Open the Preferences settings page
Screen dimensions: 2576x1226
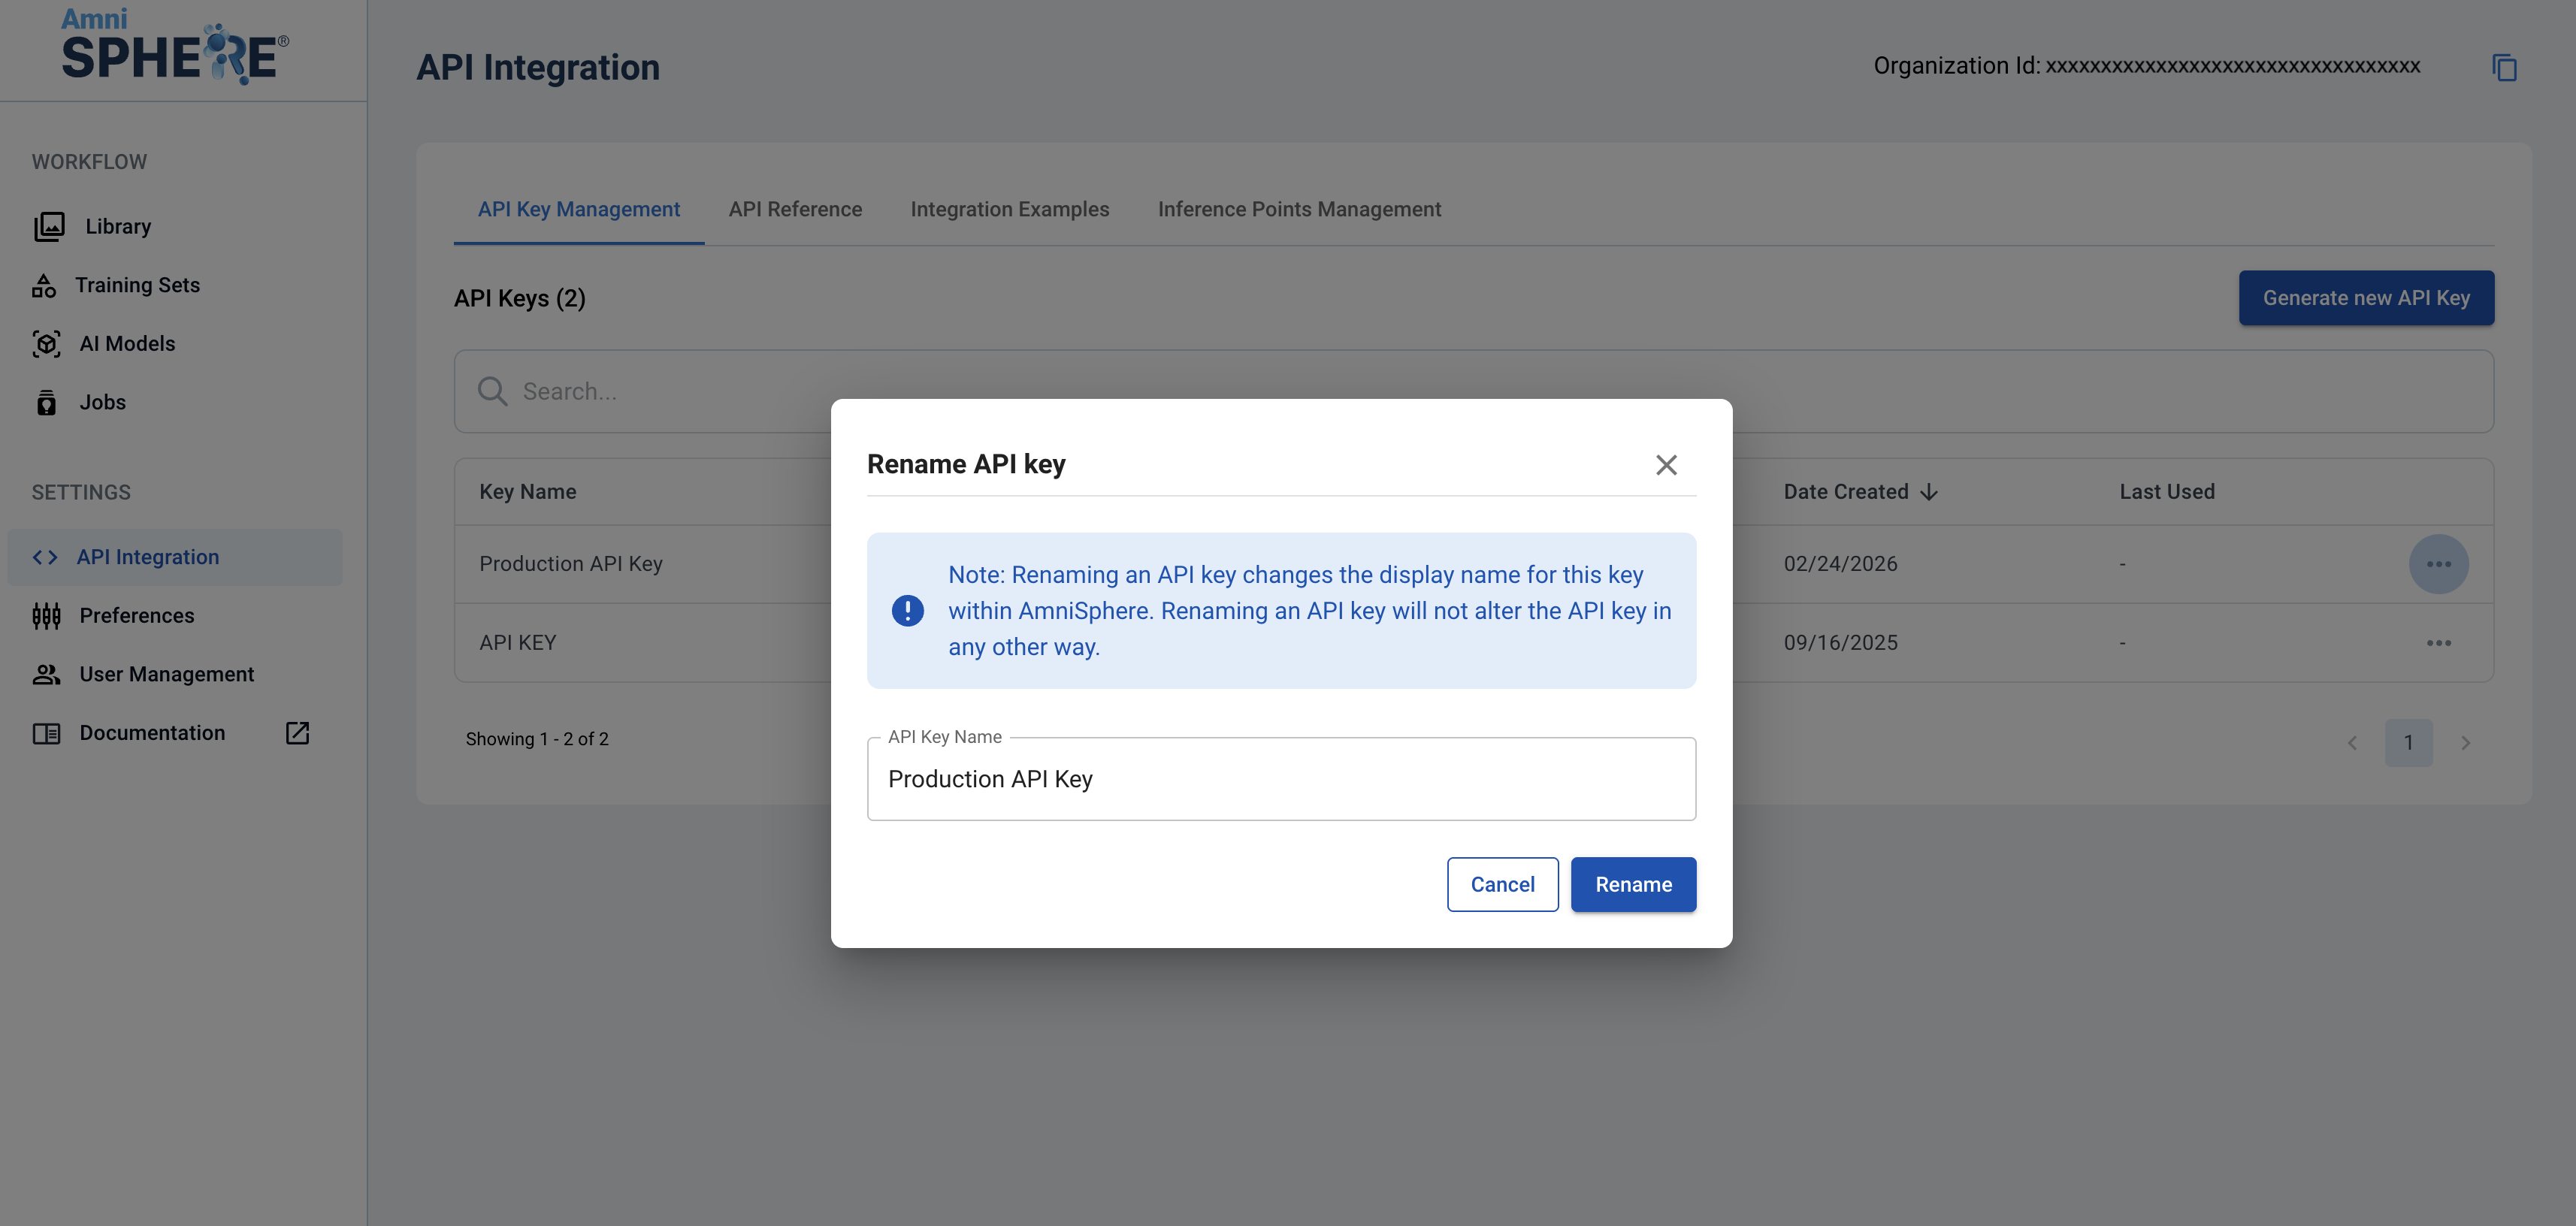136,616
